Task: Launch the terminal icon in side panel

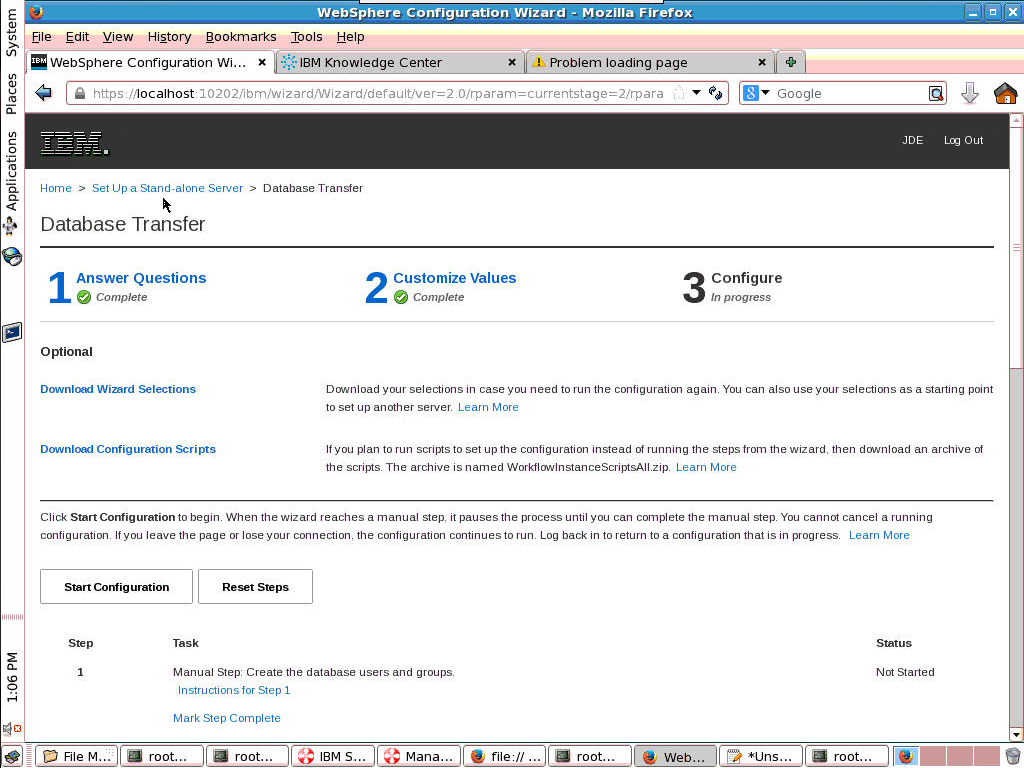Action: coord(12,332)
